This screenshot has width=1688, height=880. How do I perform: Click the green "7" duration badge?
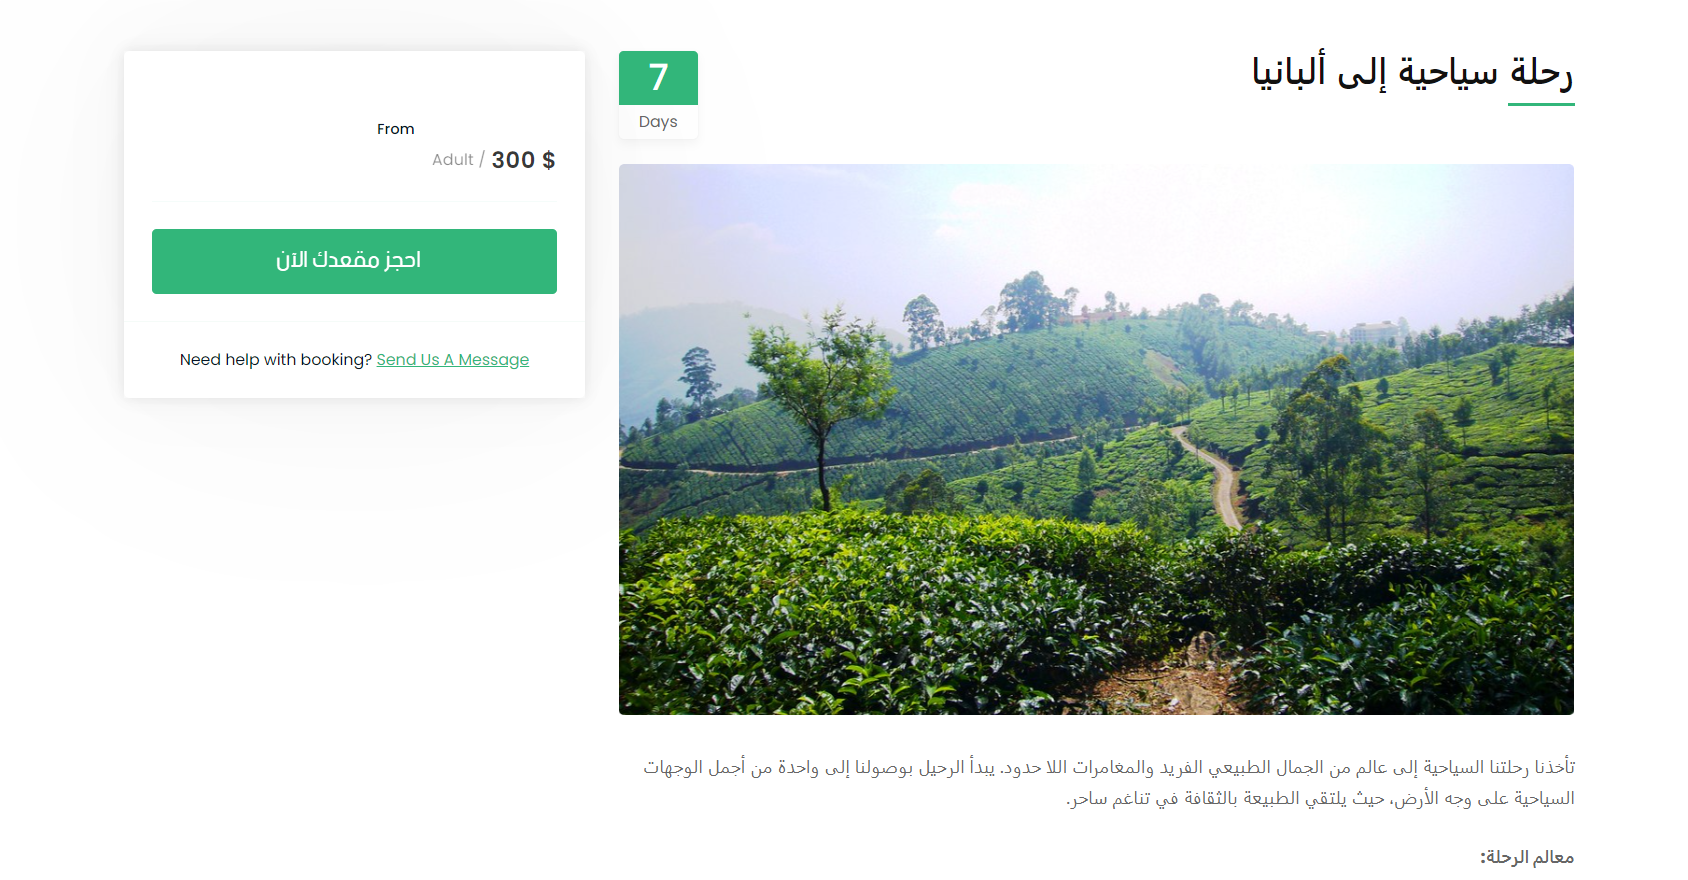tap(658, 78)
